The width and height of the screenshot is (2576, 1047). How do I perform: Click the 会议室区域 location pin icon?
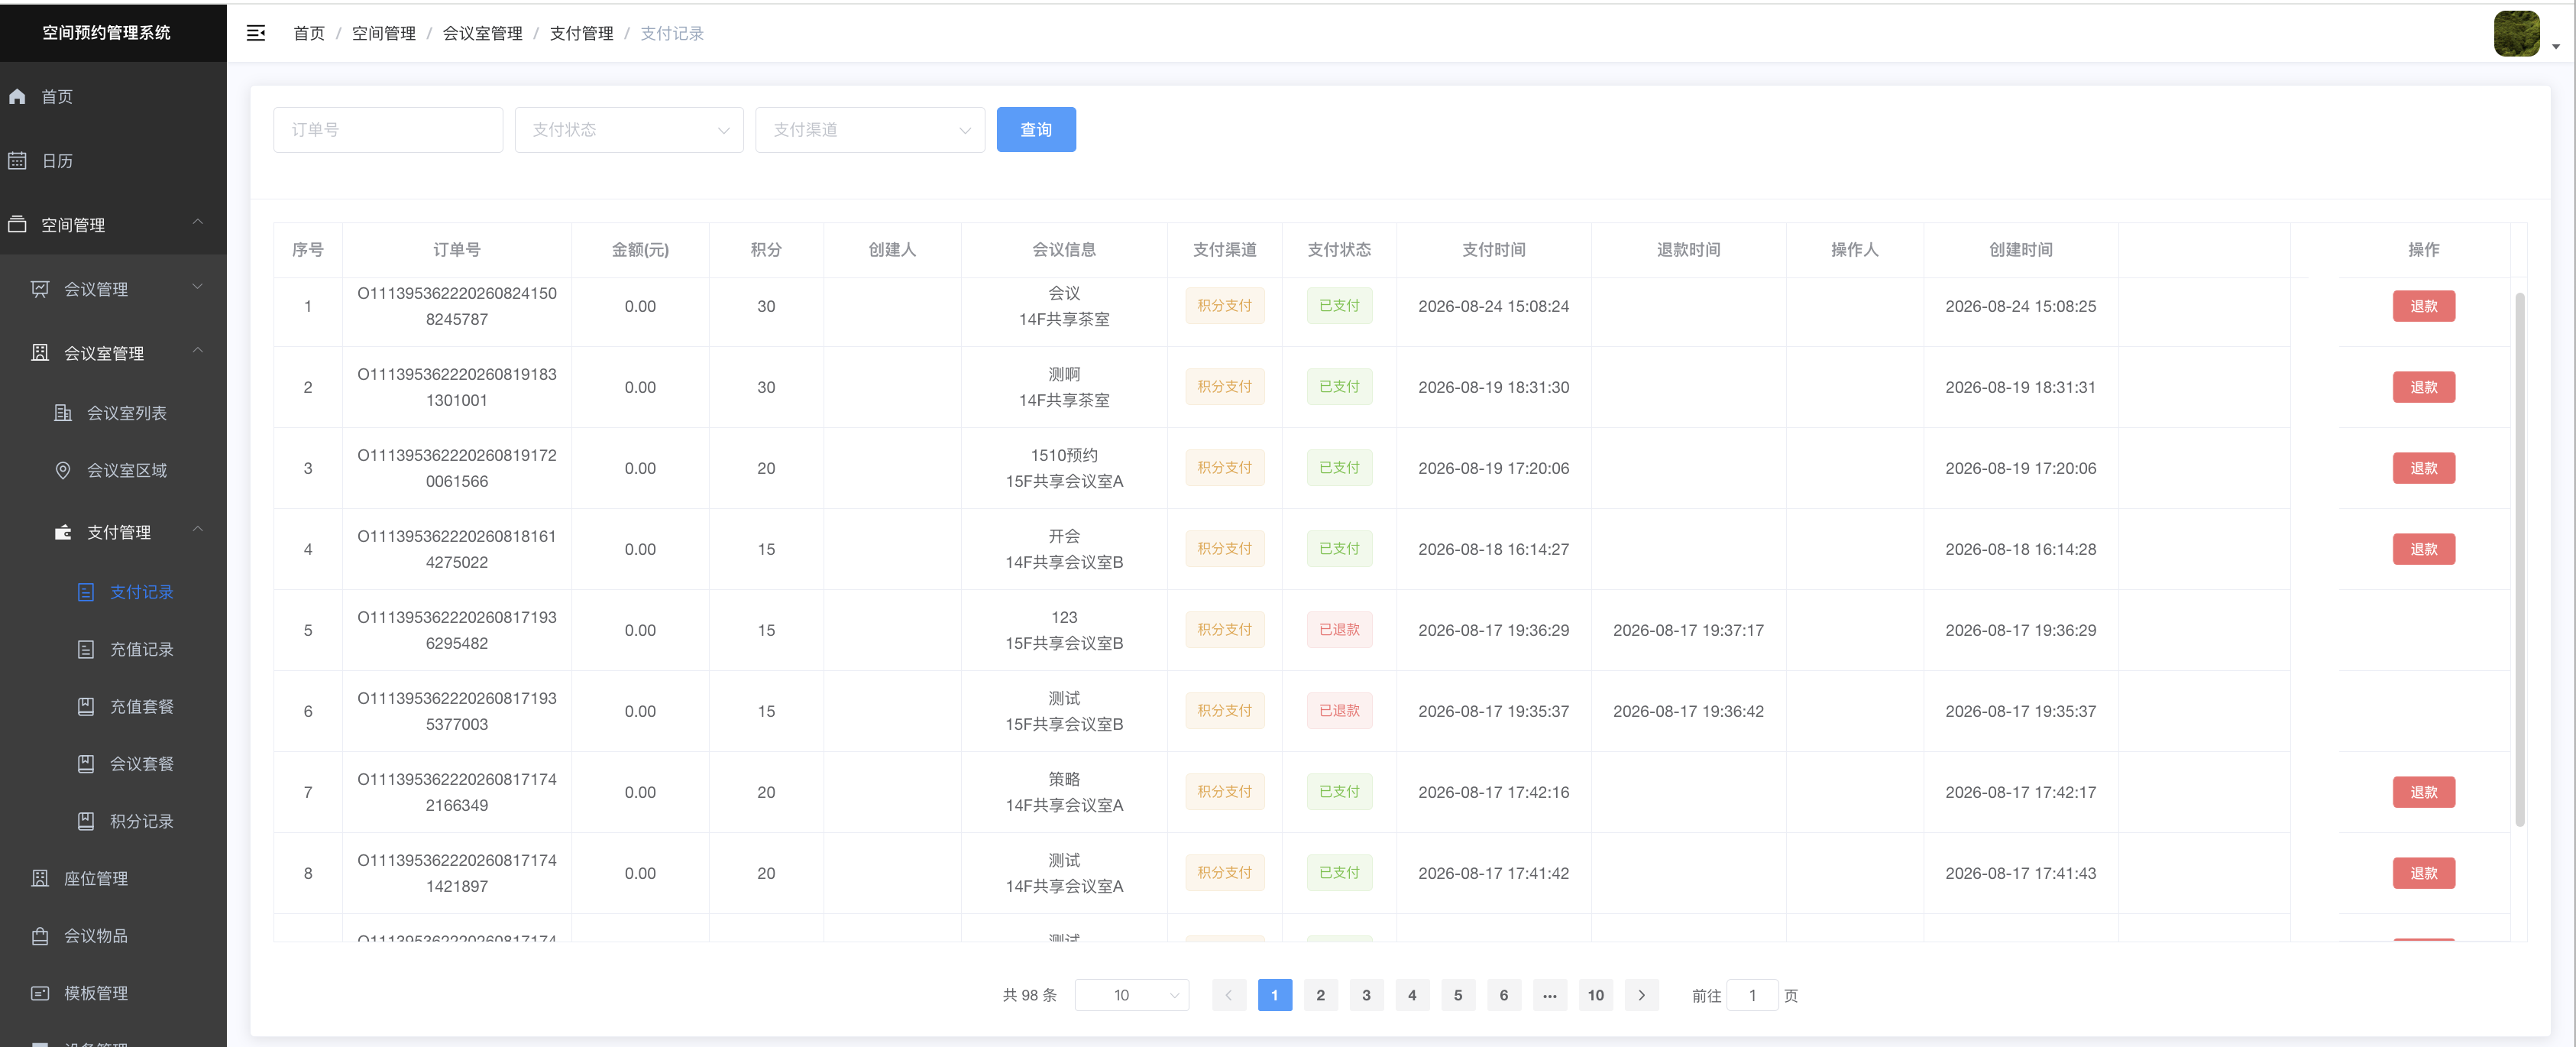click(63, 470)
